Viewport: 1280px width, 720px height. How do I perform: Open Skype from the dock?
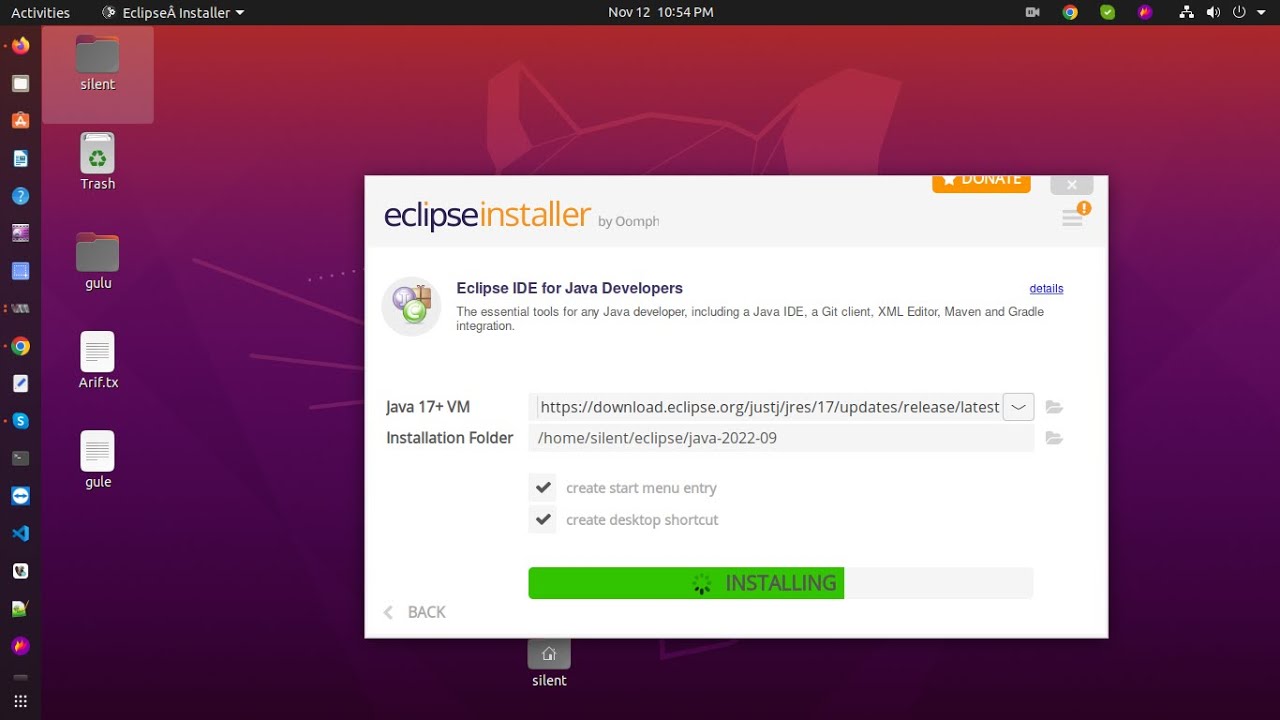click(x=20, y=421)
